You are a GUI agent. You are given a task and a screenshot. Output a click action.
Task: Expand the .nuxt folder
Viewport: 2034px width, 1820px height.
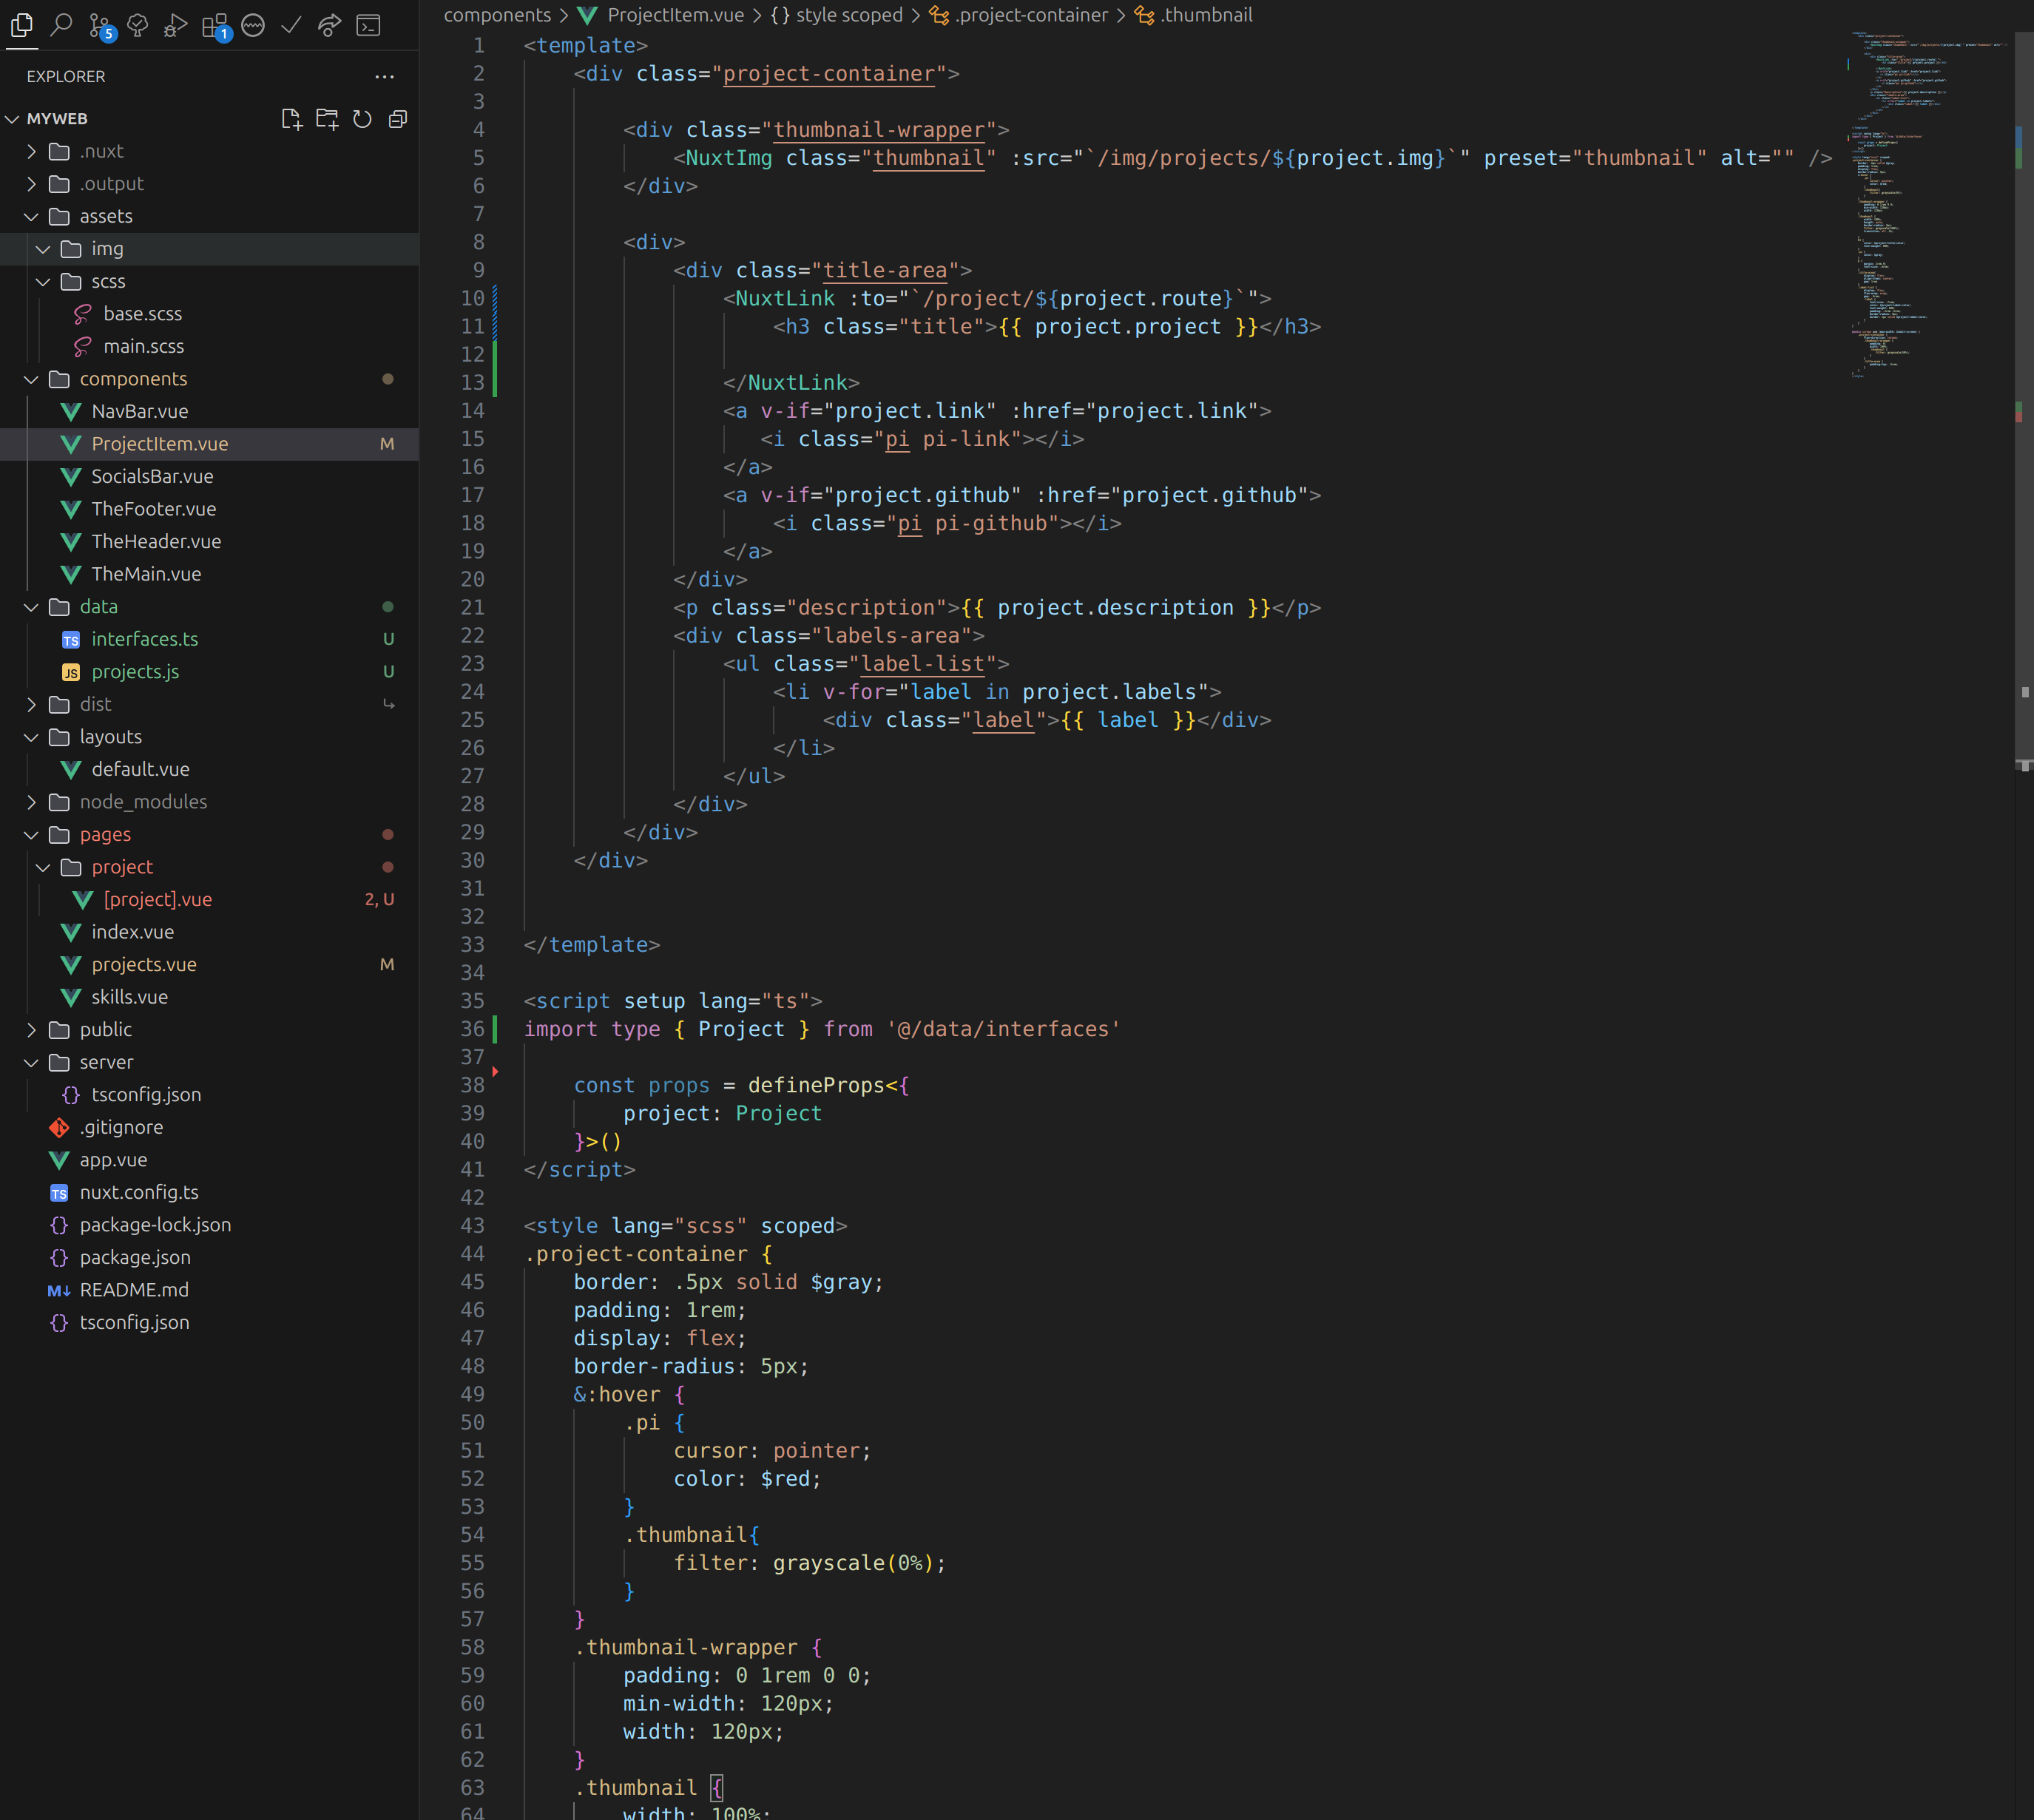tap(101, 151)
